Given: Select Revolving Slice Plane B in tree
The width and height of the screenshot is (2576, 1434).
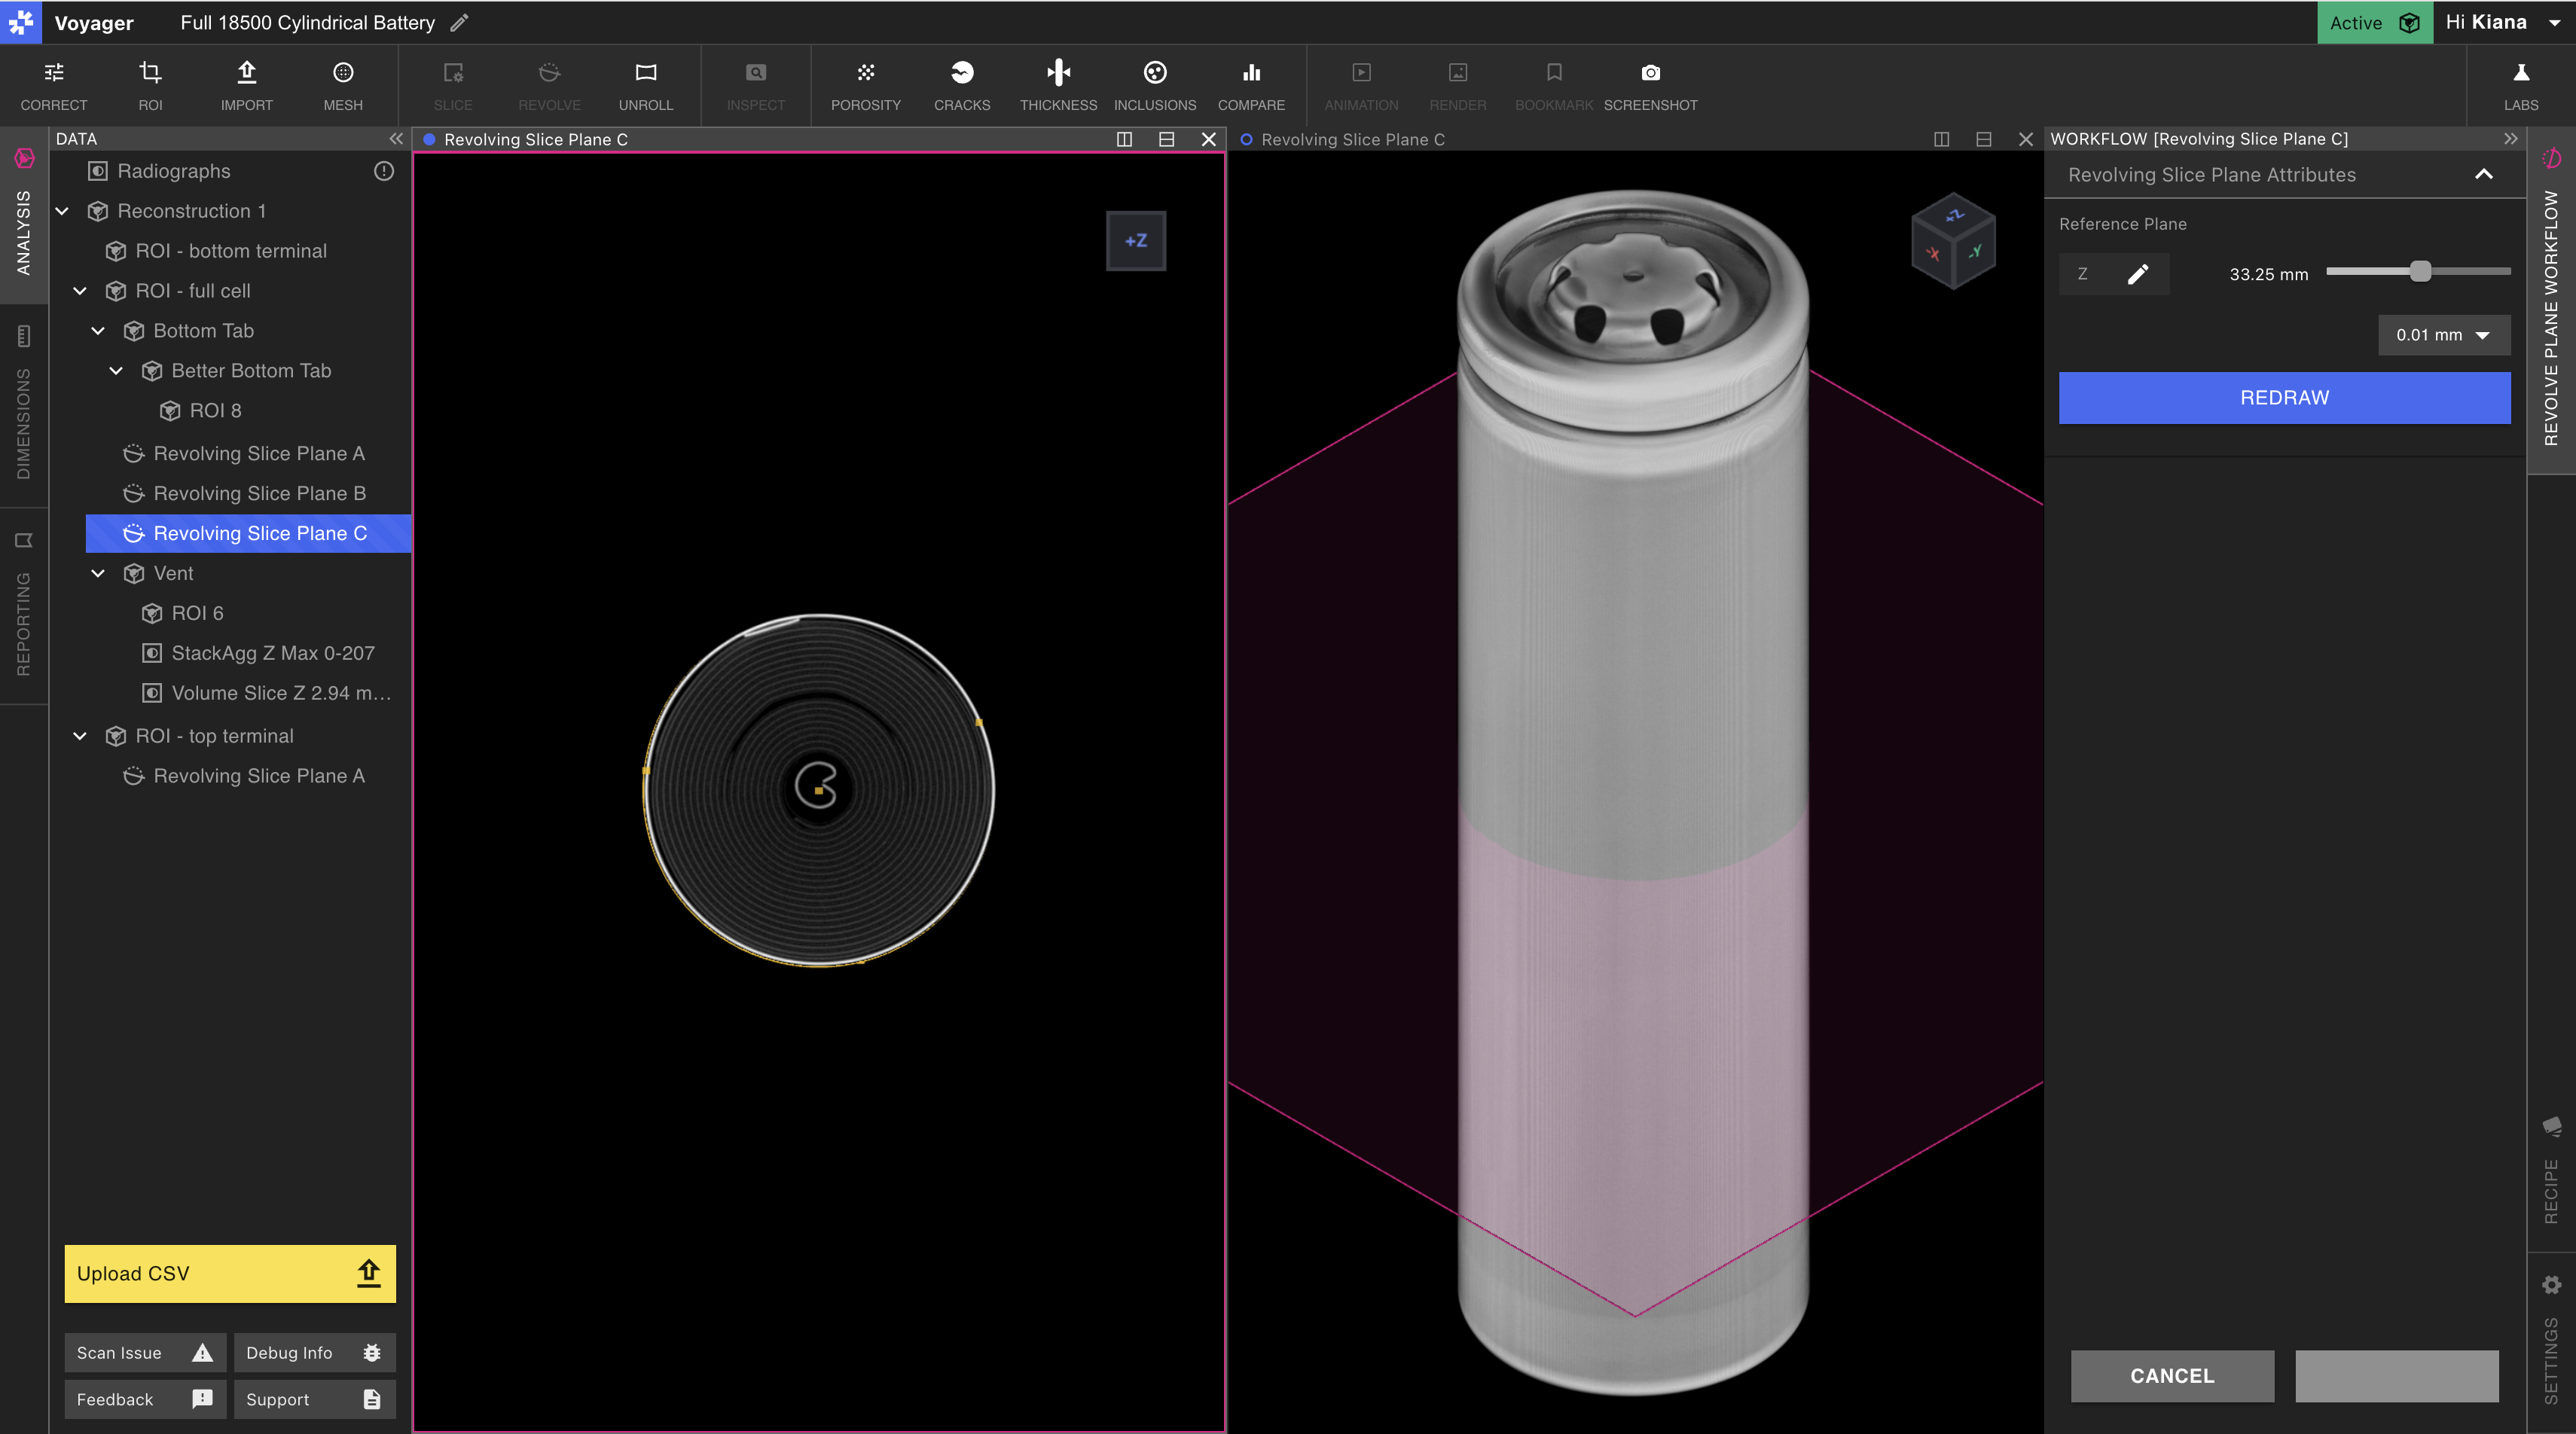Looking at the screenshot, I should (258, 493).
